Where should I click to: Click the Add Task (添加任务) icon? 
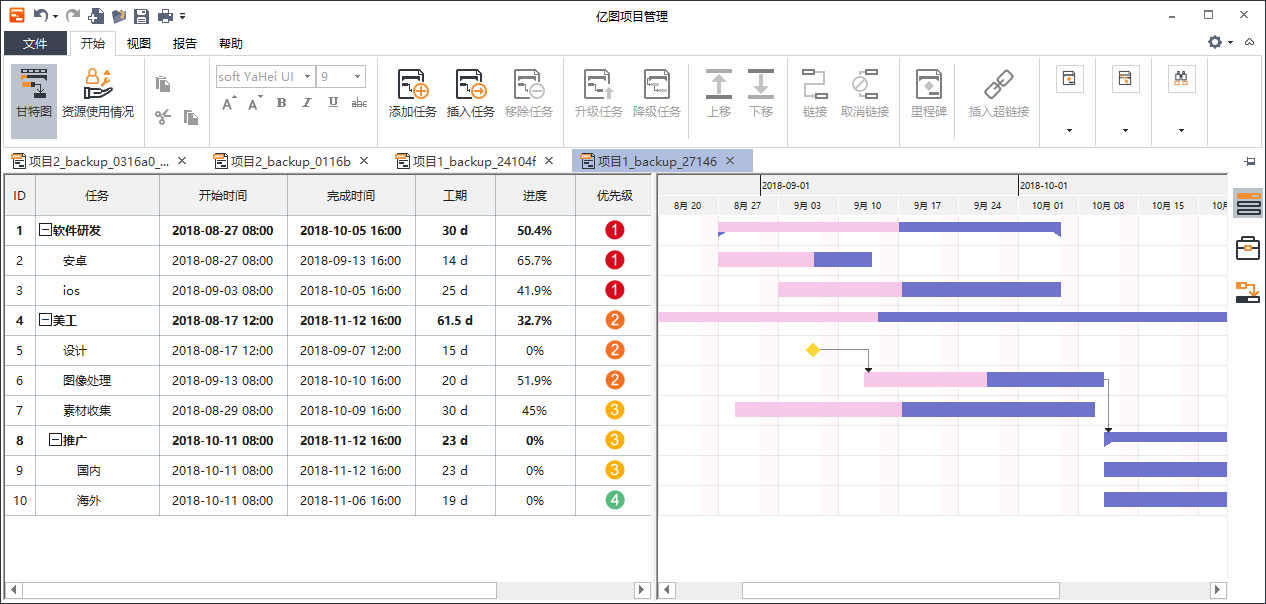[x=412, y=86]
